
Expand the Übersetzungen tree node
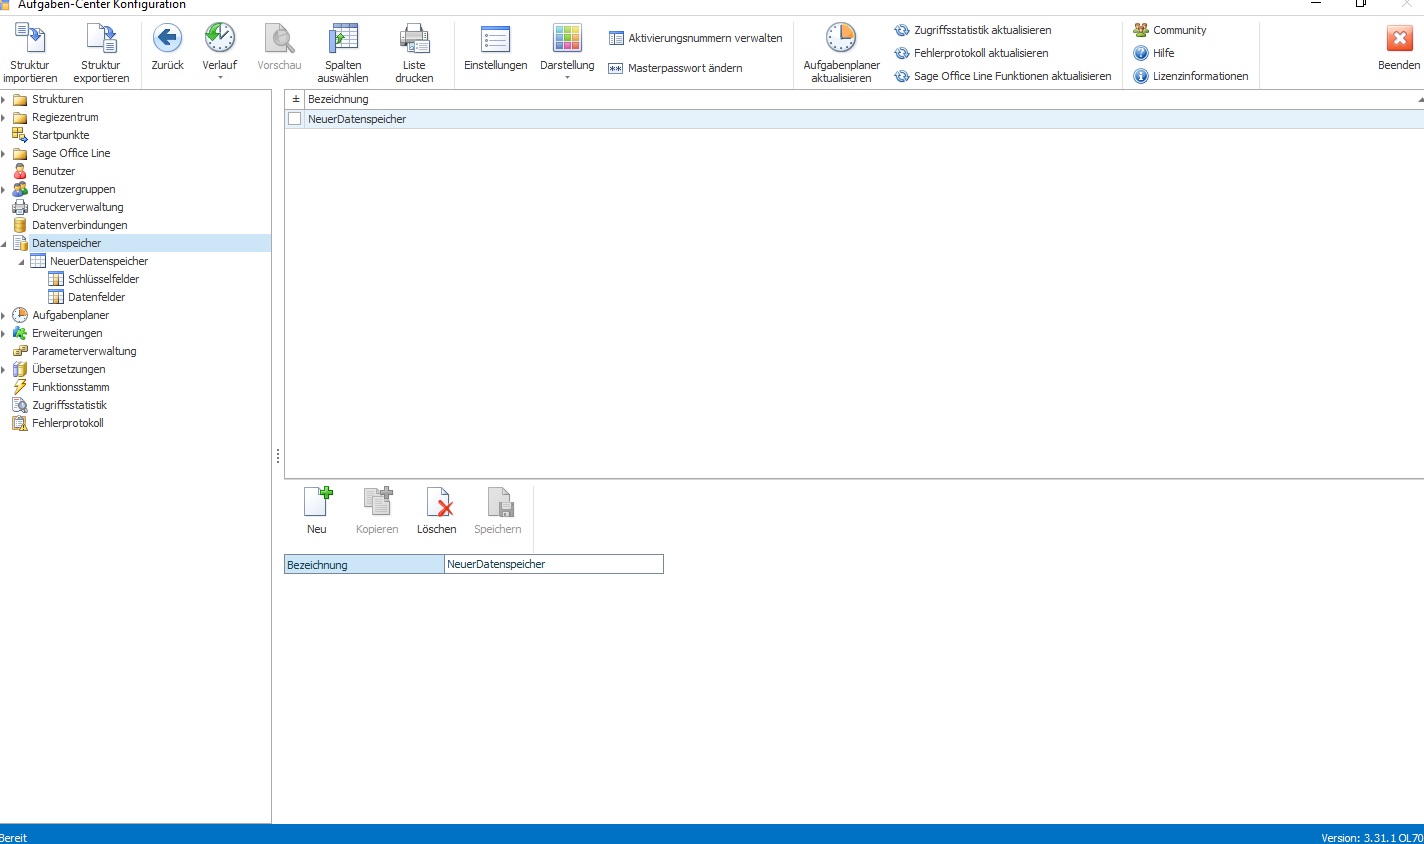pos(4,369)
